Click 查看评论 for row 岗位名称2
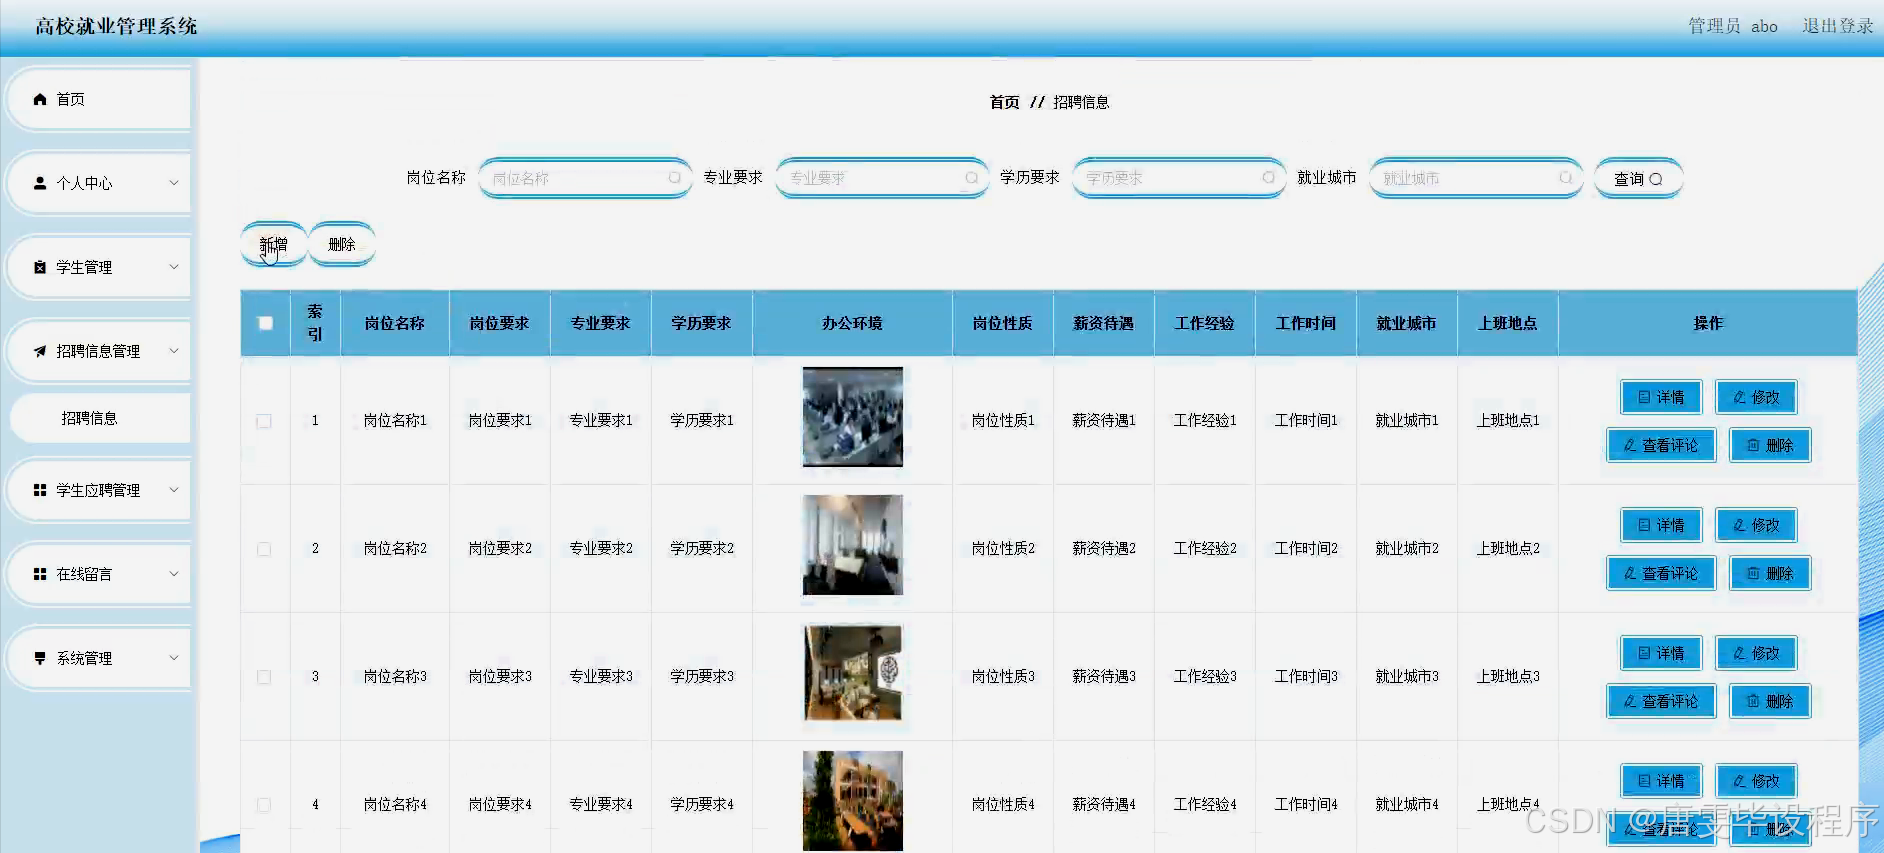Screen dimensions: 1884x853 pyautogui.click(x=1661, y=573)
